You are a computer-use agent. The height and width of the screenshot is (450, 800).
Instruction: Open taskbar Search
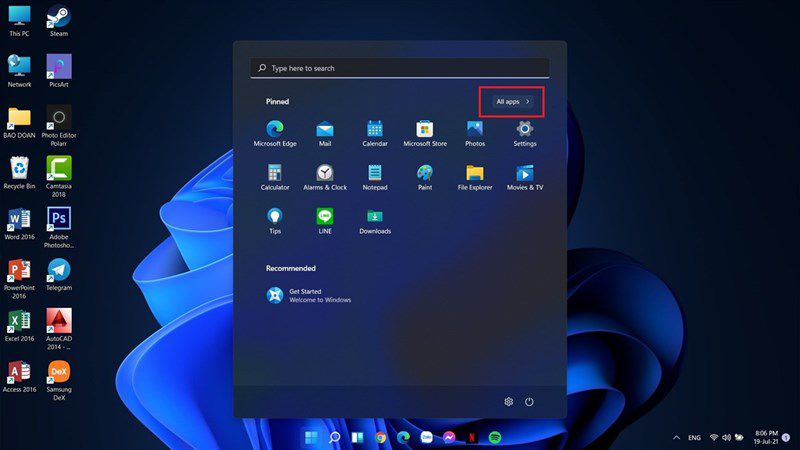pos(334,437)
